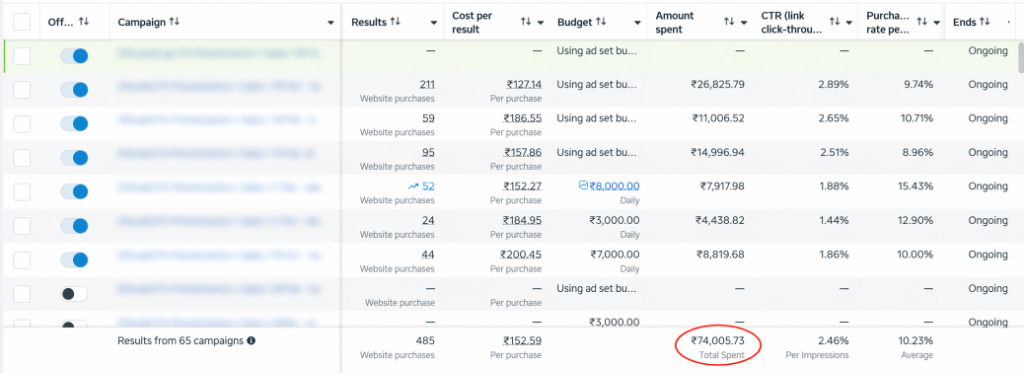Click trend arrow icon beside 52 results
Screen dimensions: 1024x373
click(413, 186)
